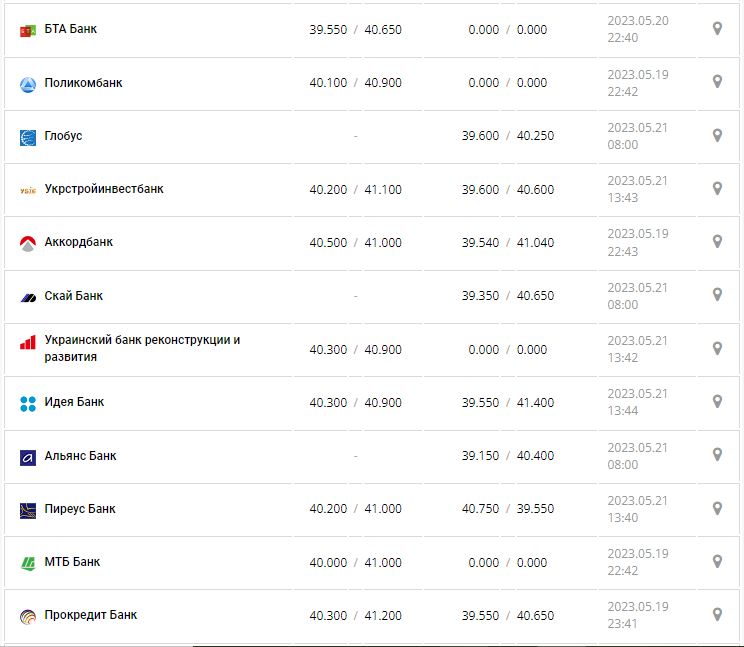Click Пиреус Банк rate 40.200 / 41.000
Image resolution: width=744 pixels, height=647 pixels.
coord(355,509)
